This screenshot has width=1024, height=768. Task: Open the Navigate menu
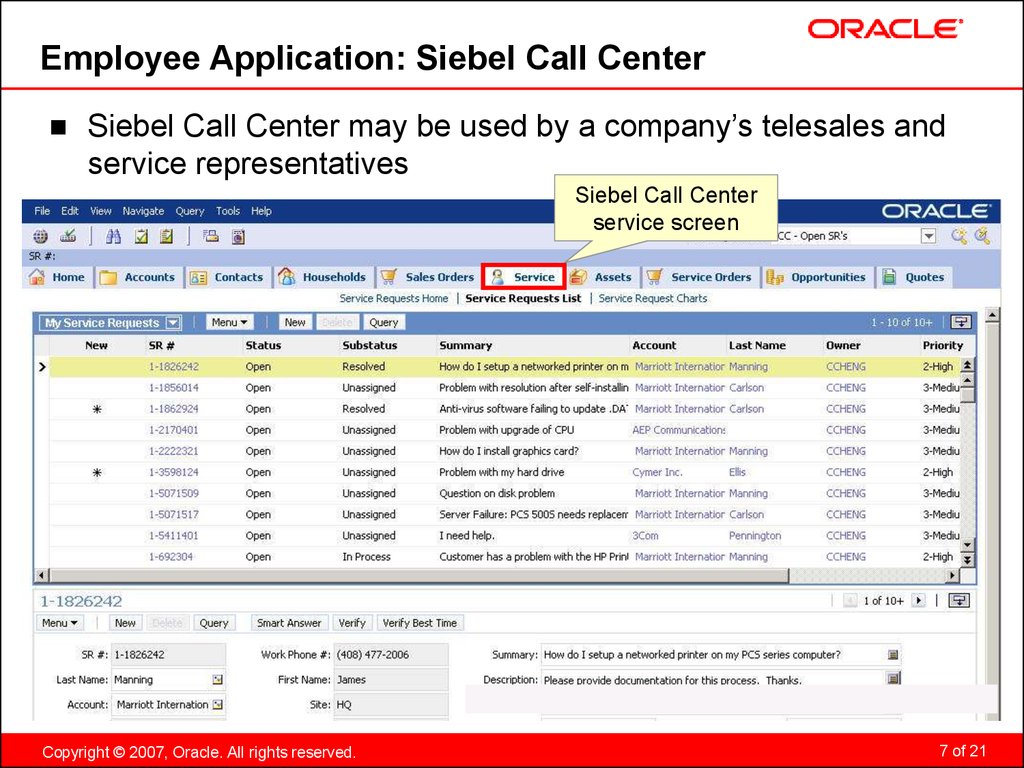coord(143,211)
